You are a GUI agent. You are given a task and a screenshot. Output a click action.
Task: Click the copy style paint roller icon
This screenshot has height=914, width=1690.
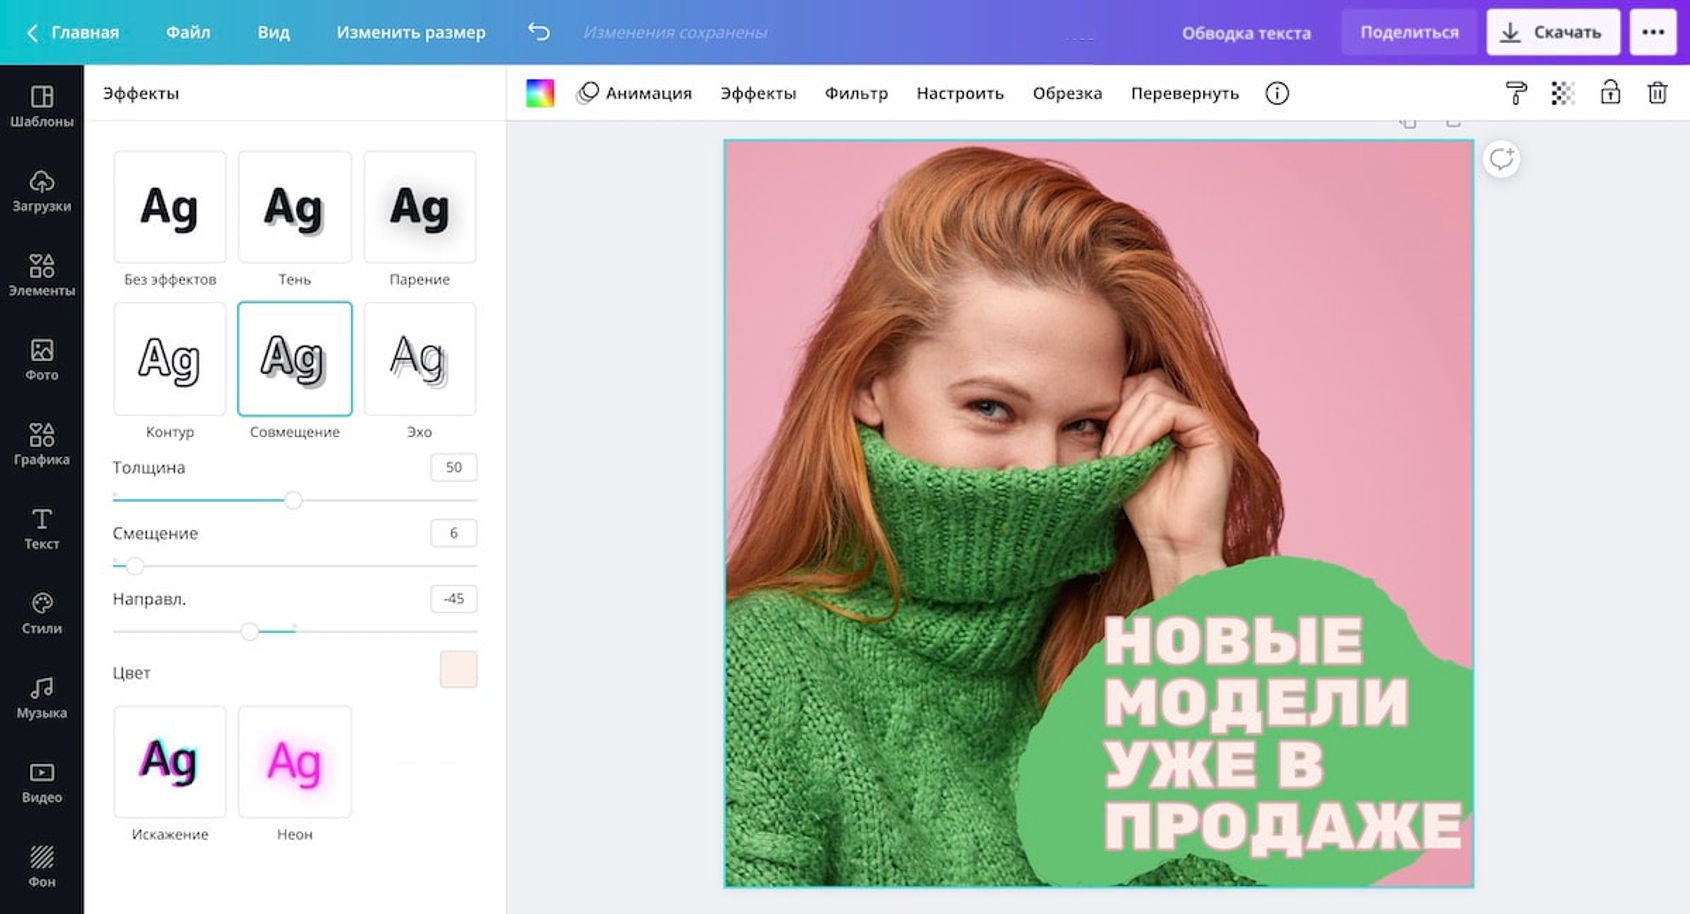point(1516,93)
